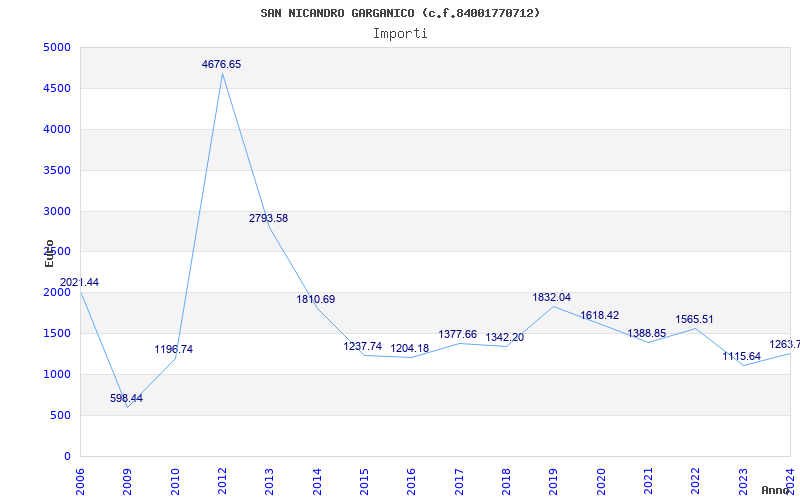
Task: Click the Anno x-axis title
Action: point(776,490)
